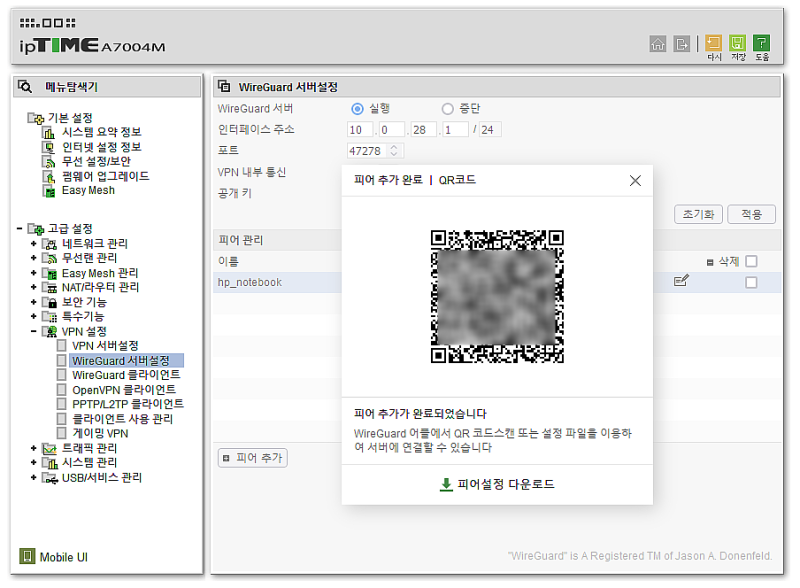Viewport: 800px width, 588px height.
Task: Click the 펌웨어 업그레이드 icon
Action: [48, 177]
